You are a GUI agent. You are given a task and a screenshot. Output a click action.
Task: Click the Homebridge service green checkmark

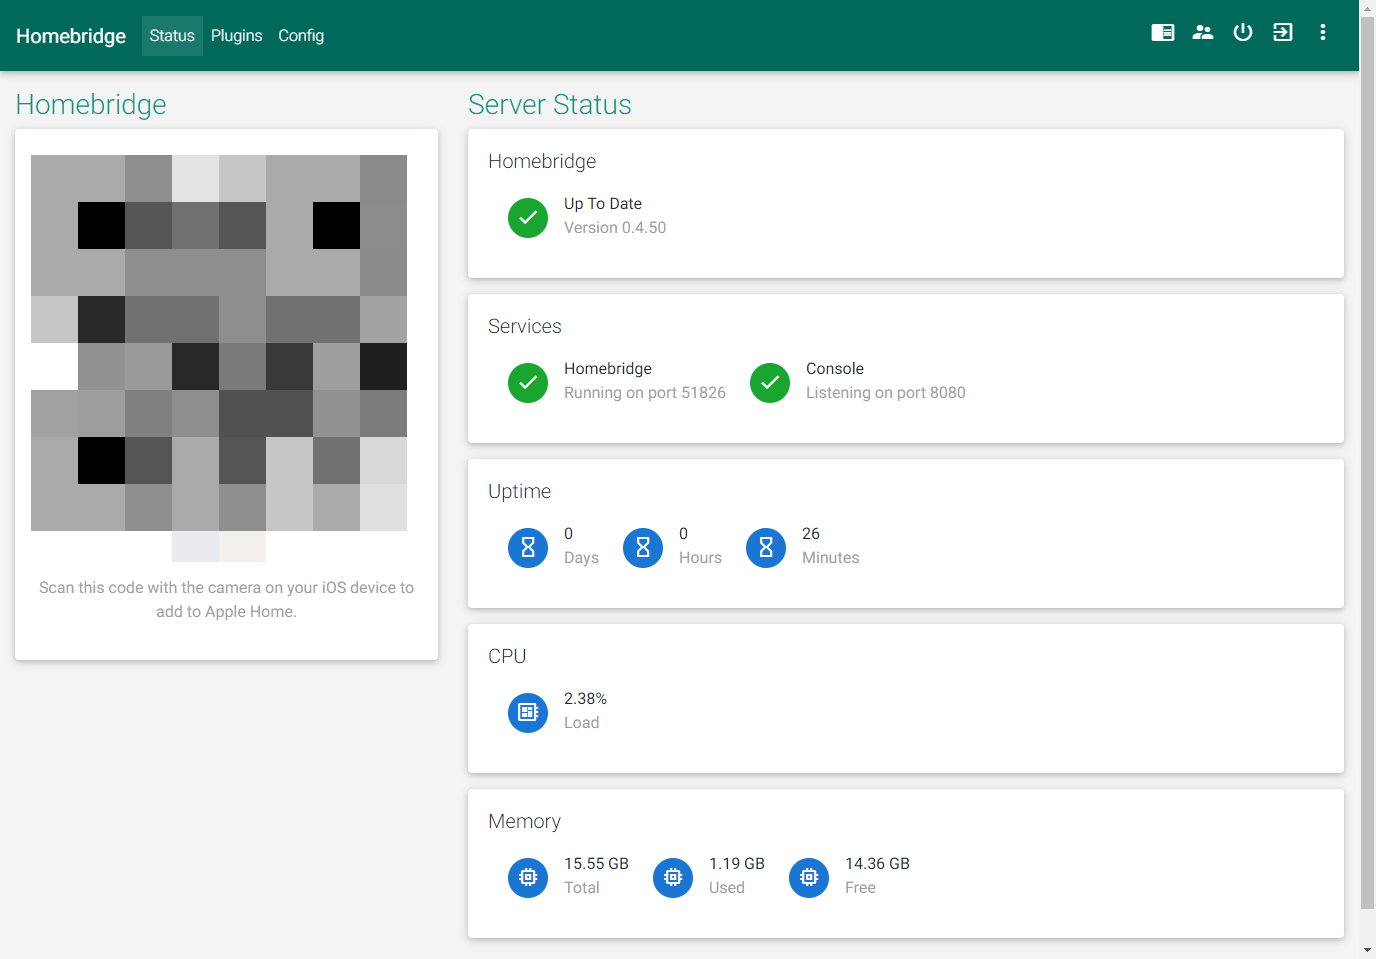pyautogui.click(x=528, y=383)
